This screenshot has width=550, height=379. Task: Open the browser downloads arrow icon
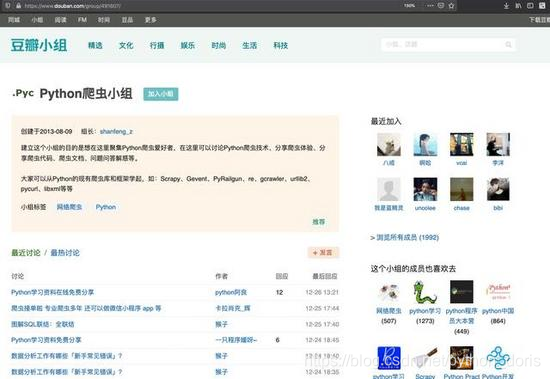(x=506, y=6)
